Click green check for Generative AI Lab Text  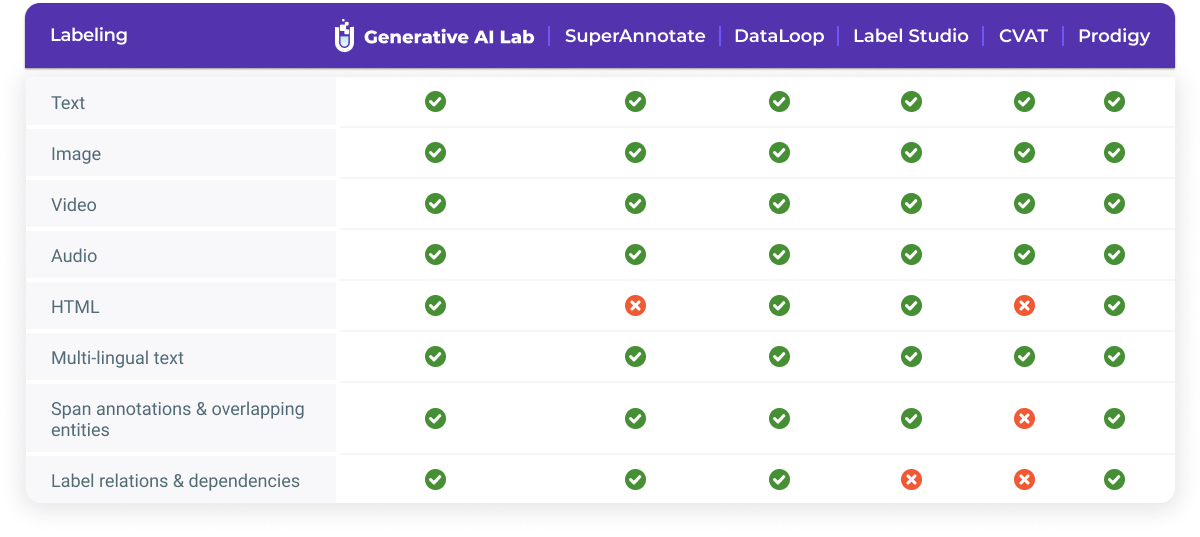coord(435,101)
